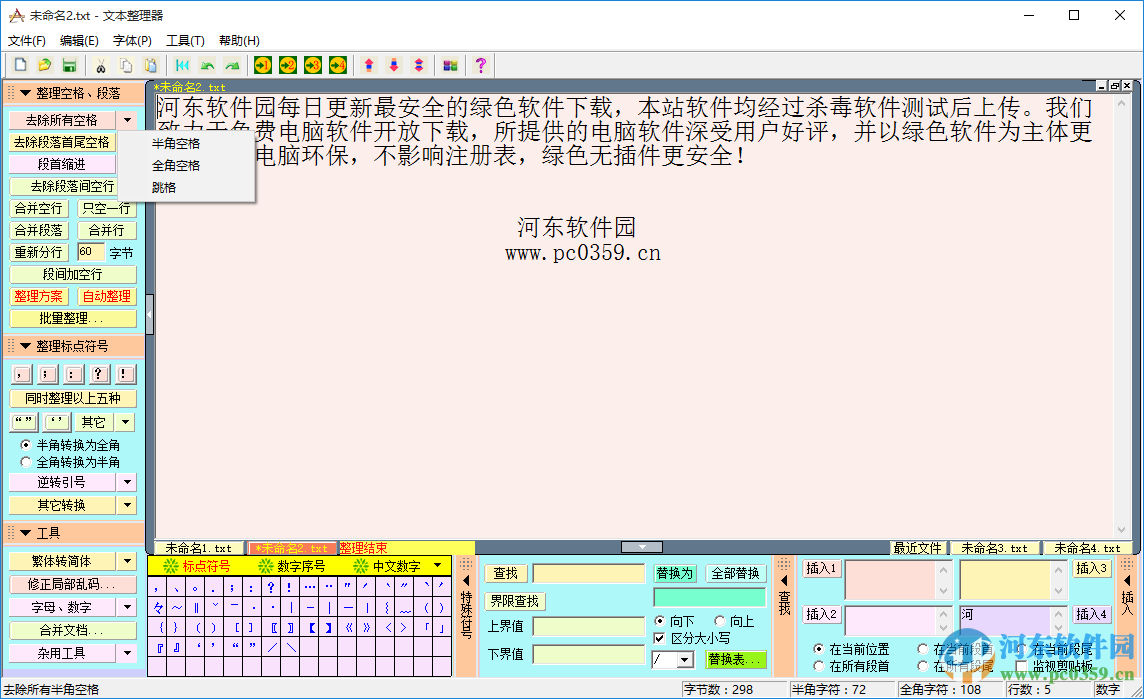The image size is (1144, 699).
Task: Select the Cut scissors icon
Action: pos(101,64)
